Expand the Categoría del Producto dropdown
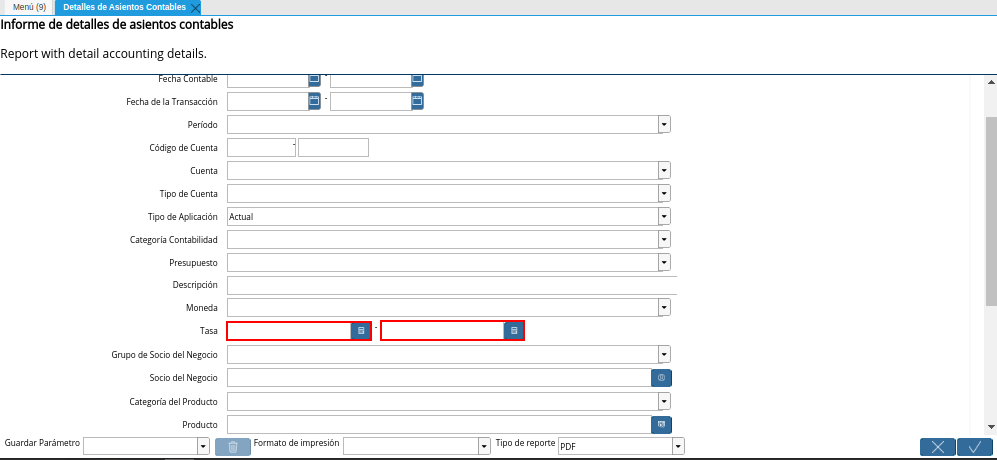 point(664,401)
